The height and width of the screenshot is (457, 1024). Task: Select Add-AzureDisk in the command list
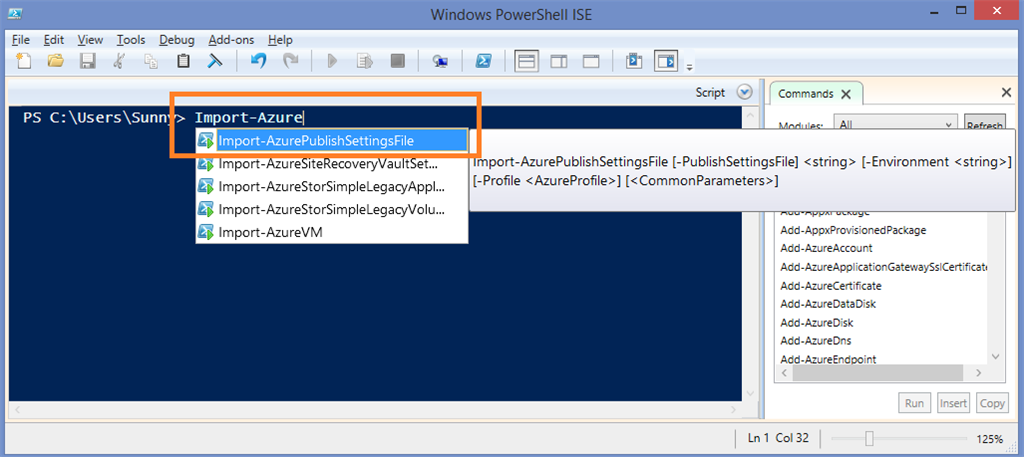click(816, 322)
